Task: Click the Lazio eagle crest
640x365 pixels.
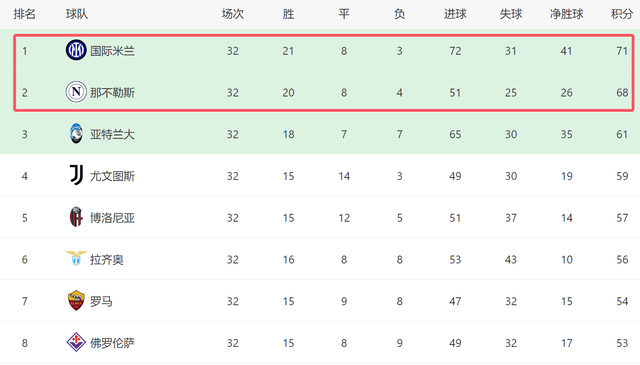Action: (x=76, y=258)
